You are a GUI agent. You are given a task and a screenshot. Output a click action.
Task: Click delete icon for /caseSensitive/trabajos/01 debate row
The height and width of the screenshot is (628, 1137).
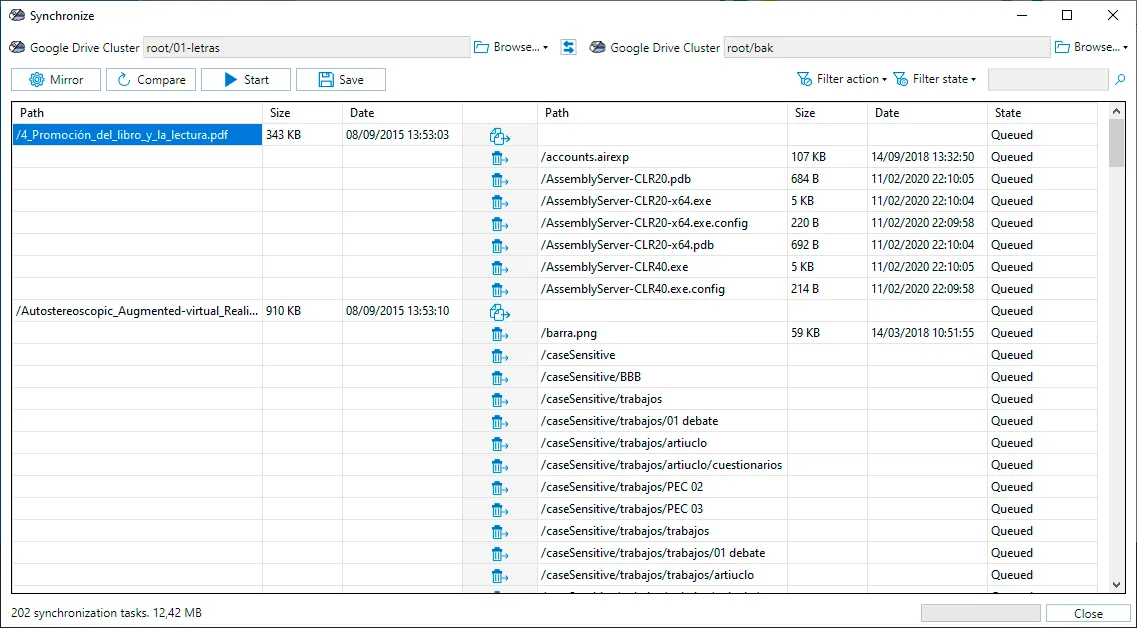500,422
